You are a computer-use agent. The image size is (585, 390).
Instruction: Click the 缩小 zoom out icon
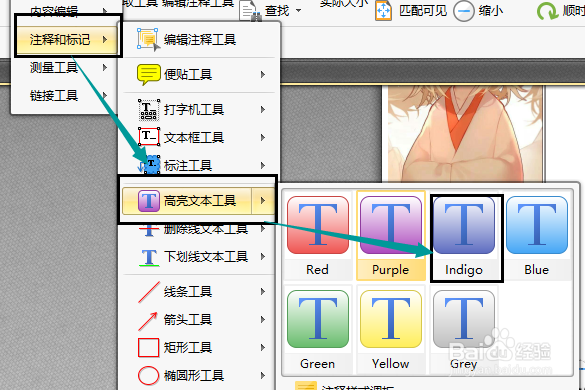(x=464, y=11)
